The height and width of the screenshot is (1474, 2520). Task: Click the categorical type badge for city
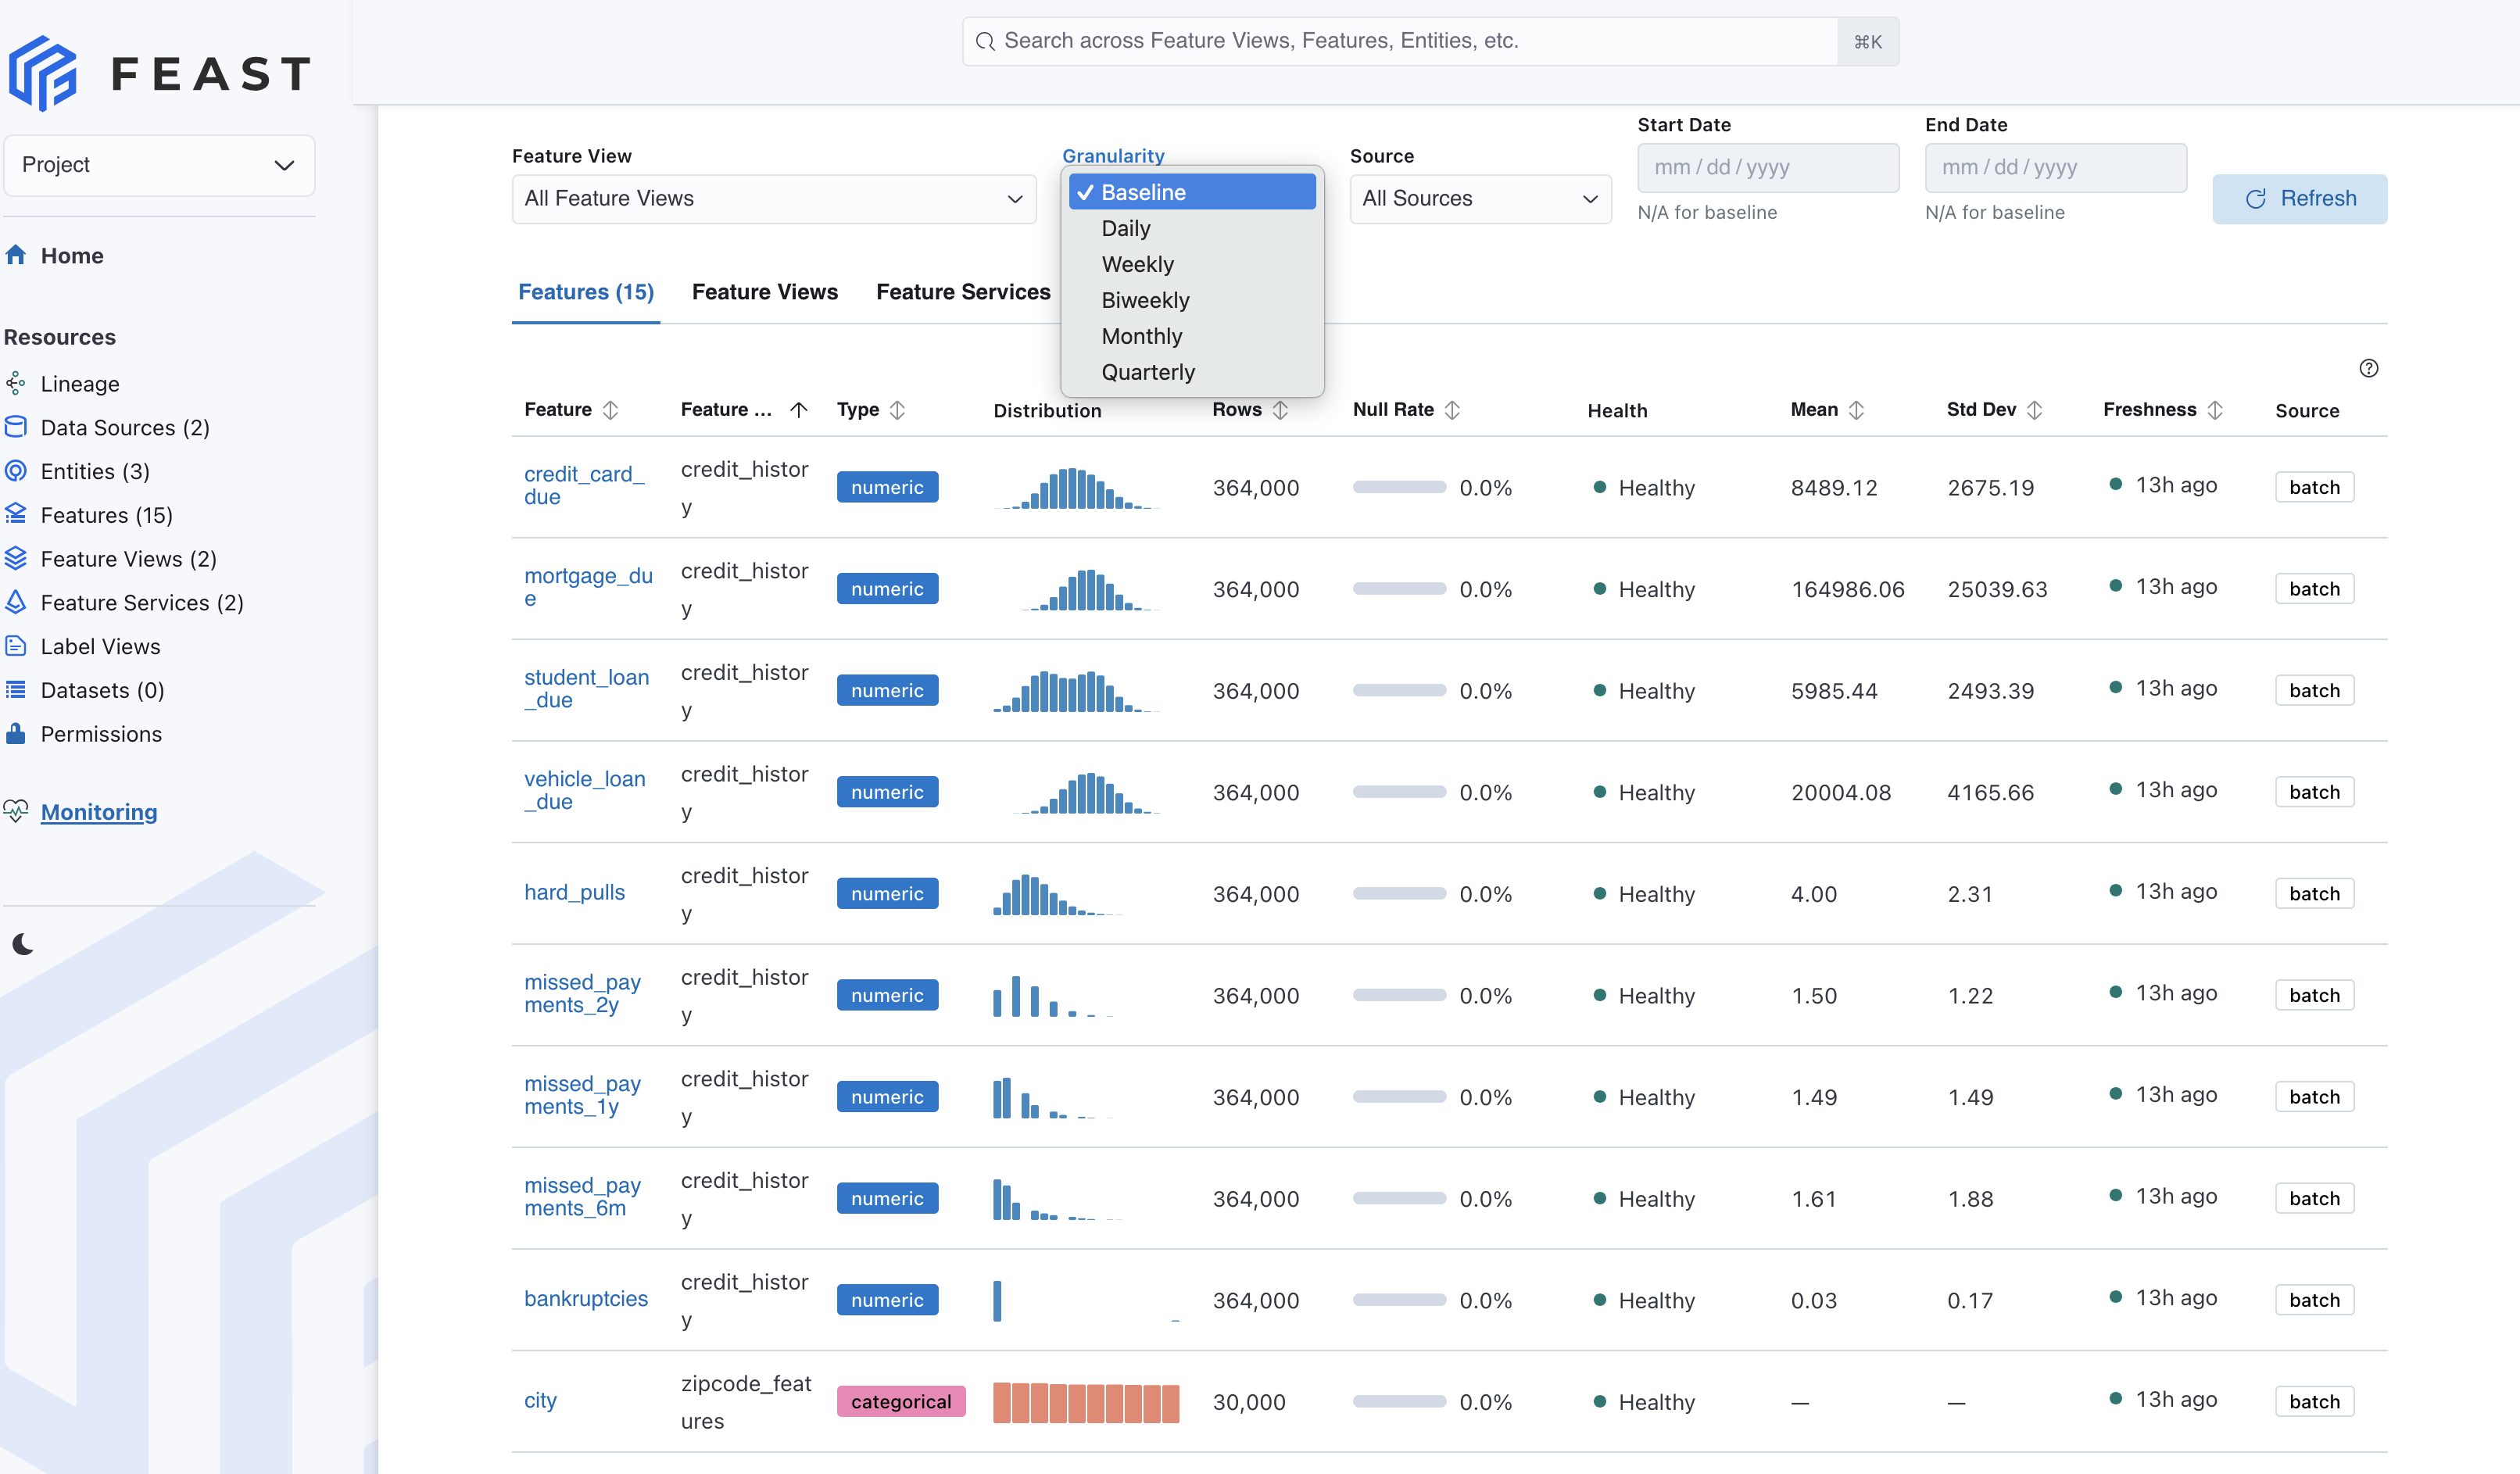tap(900, 1401)
